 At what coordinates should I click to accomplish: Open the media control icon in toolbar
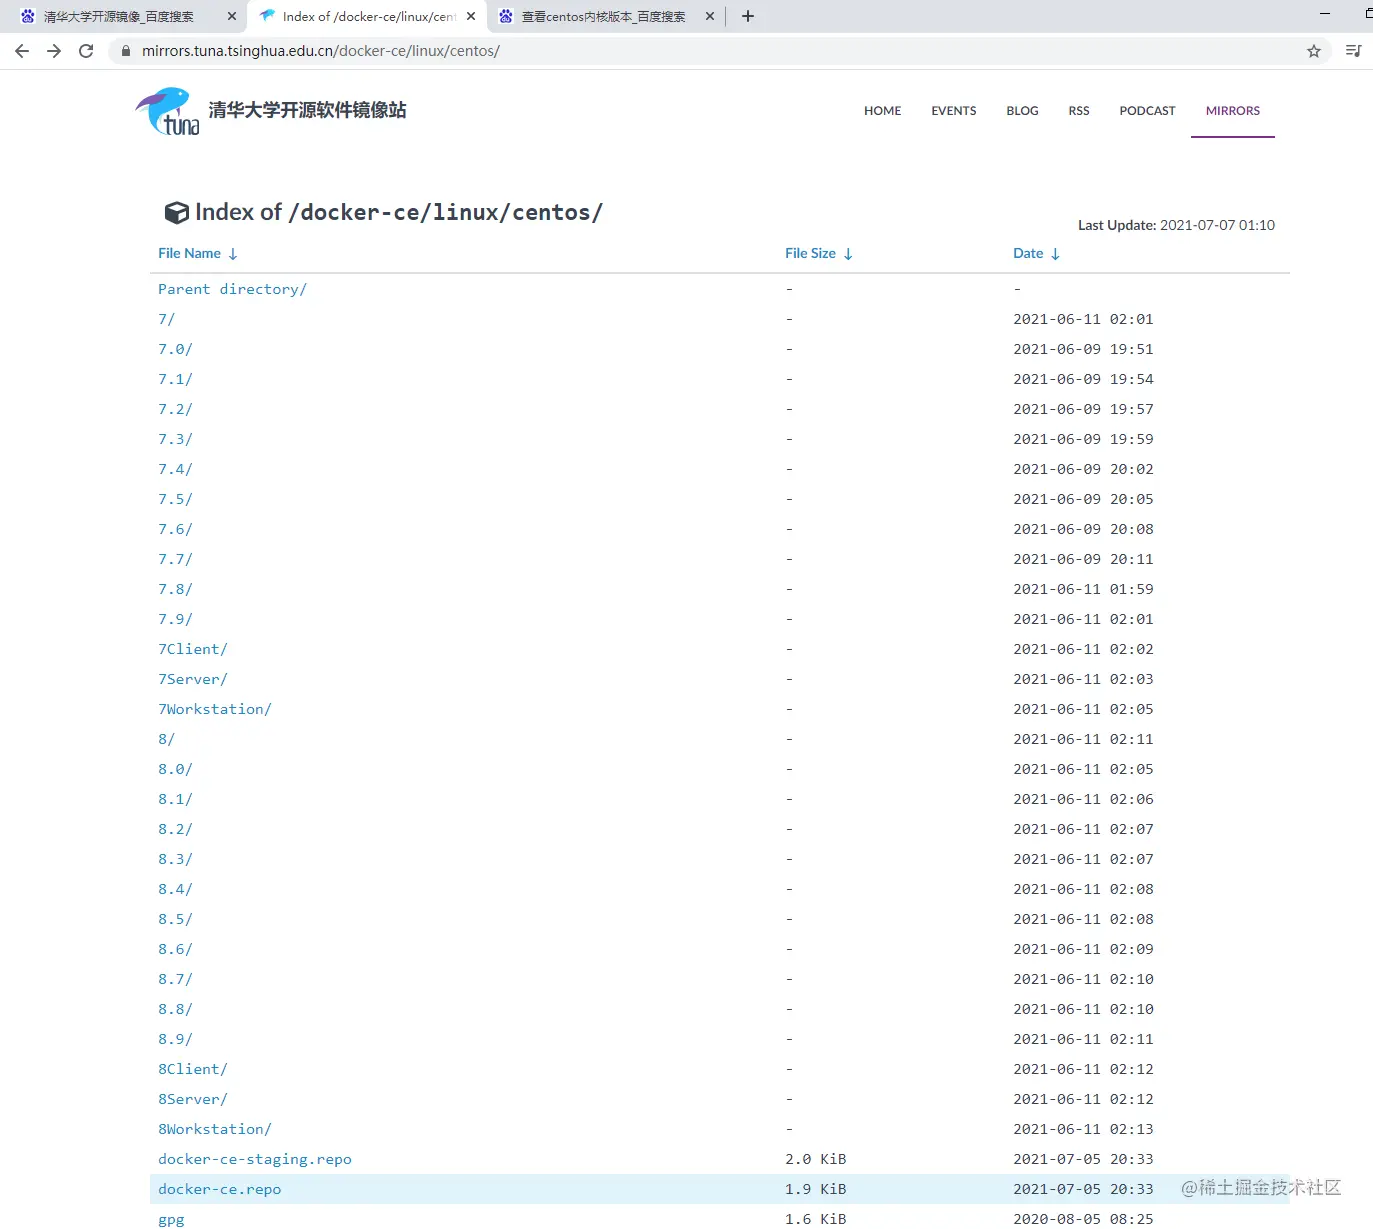pos(1353,51)
